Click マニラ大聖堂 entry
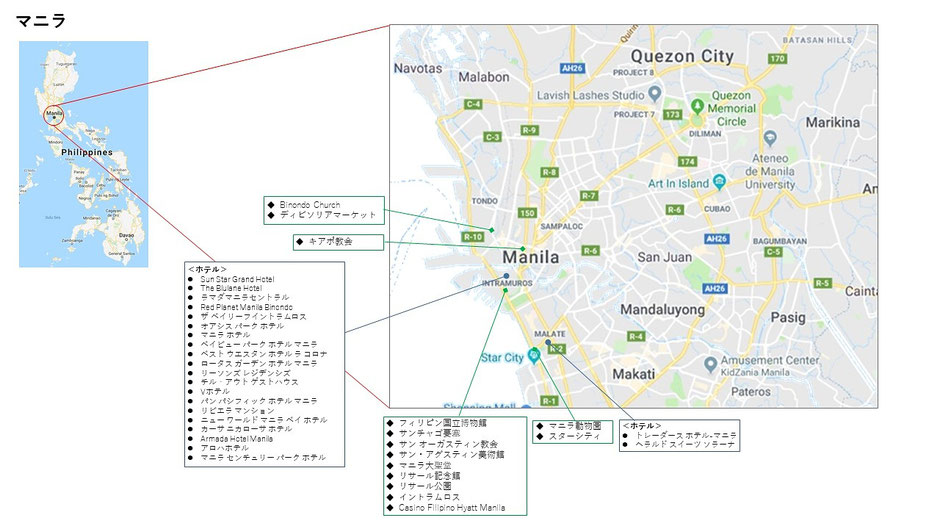This screenshot has height=529, width=940. tap(425, 465)
